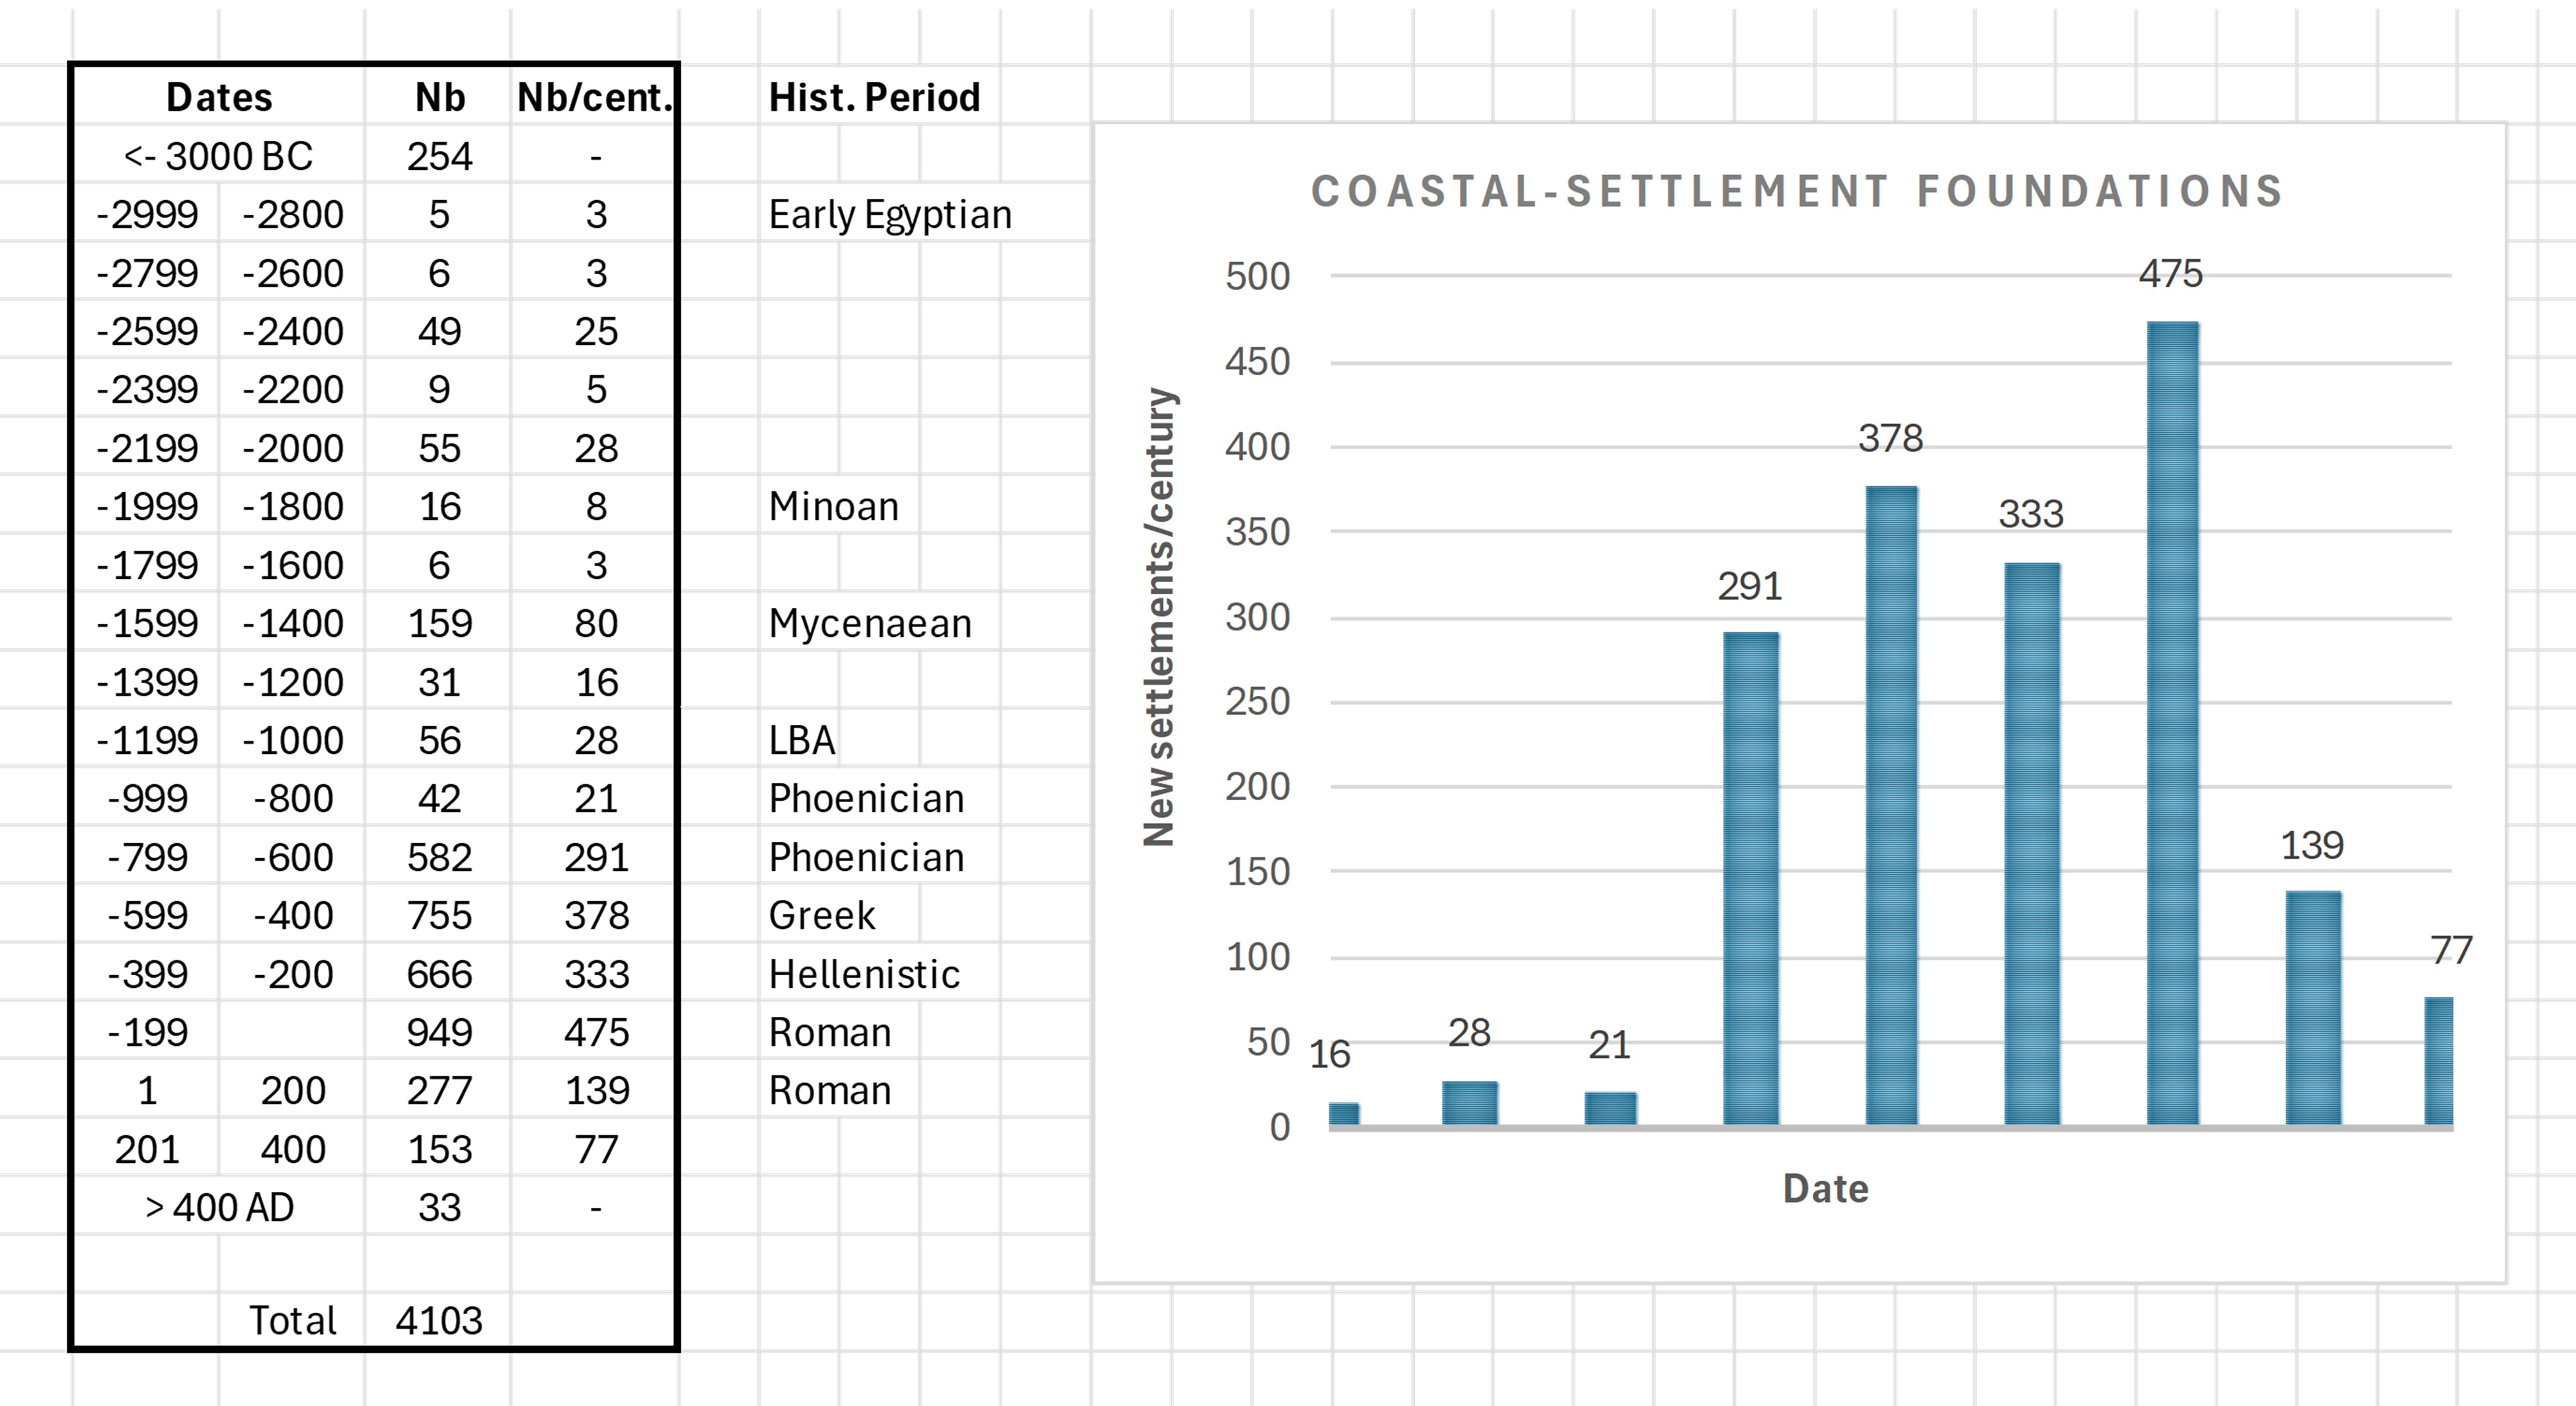Viewport: 2576px width, 1406px height.
Task: Click the cell containing 949
Action: pyautogui.click(x=439, y=1032)
